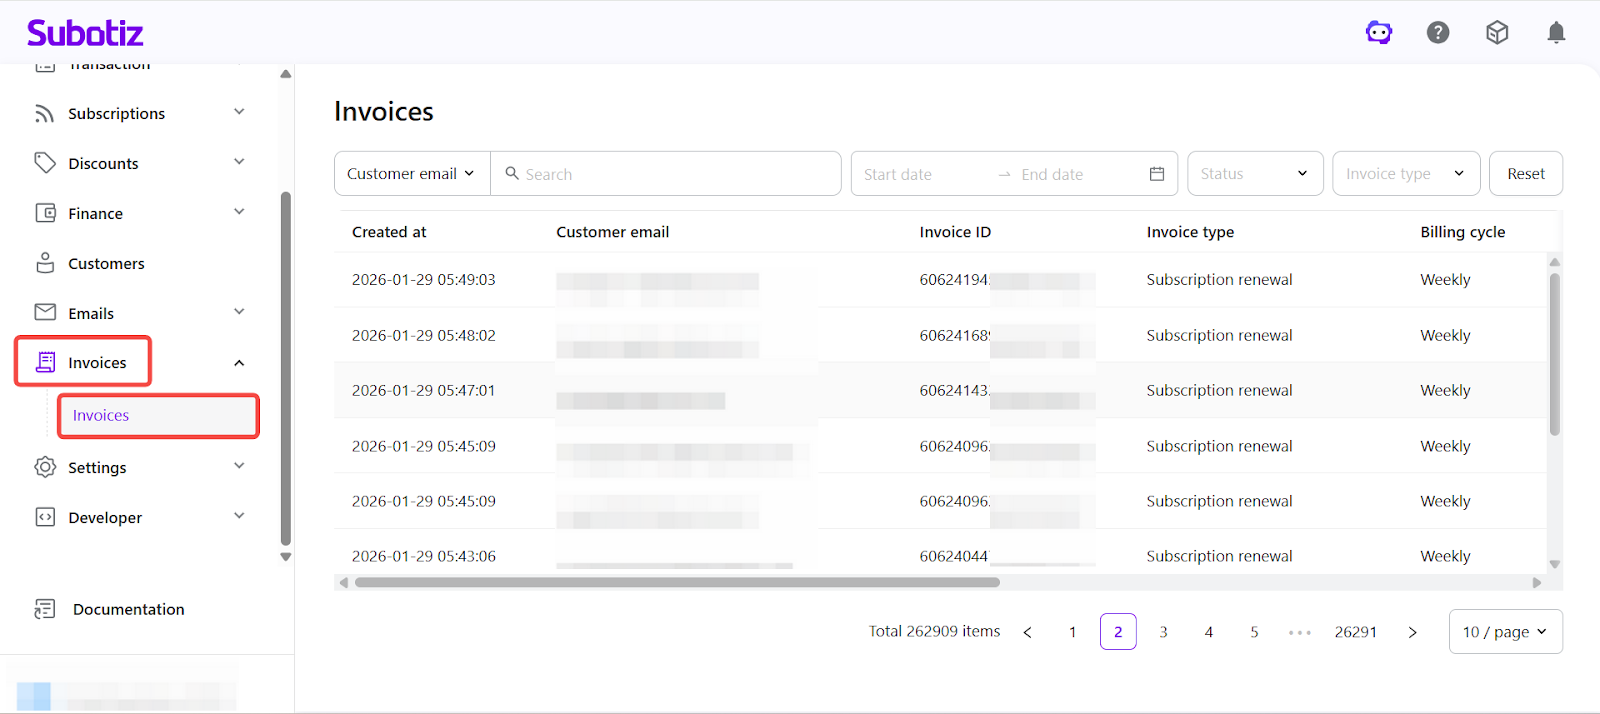This screenshot has height=714, width=1600.
Task: Expand the Subscriptions menu chevron
Action: (x=239, y=112)
